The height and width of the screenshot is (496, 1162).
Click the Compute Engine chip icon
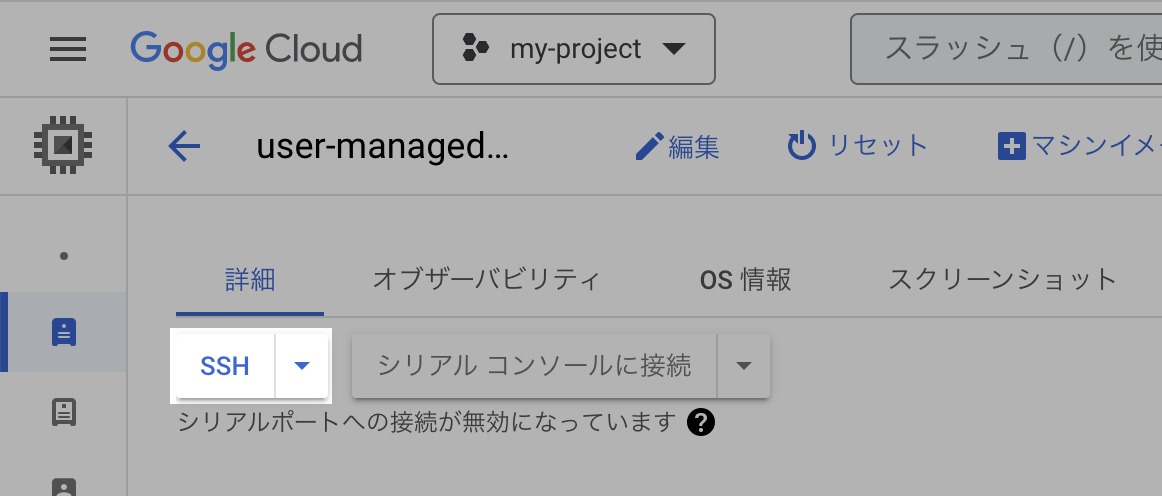coord(62,145)
